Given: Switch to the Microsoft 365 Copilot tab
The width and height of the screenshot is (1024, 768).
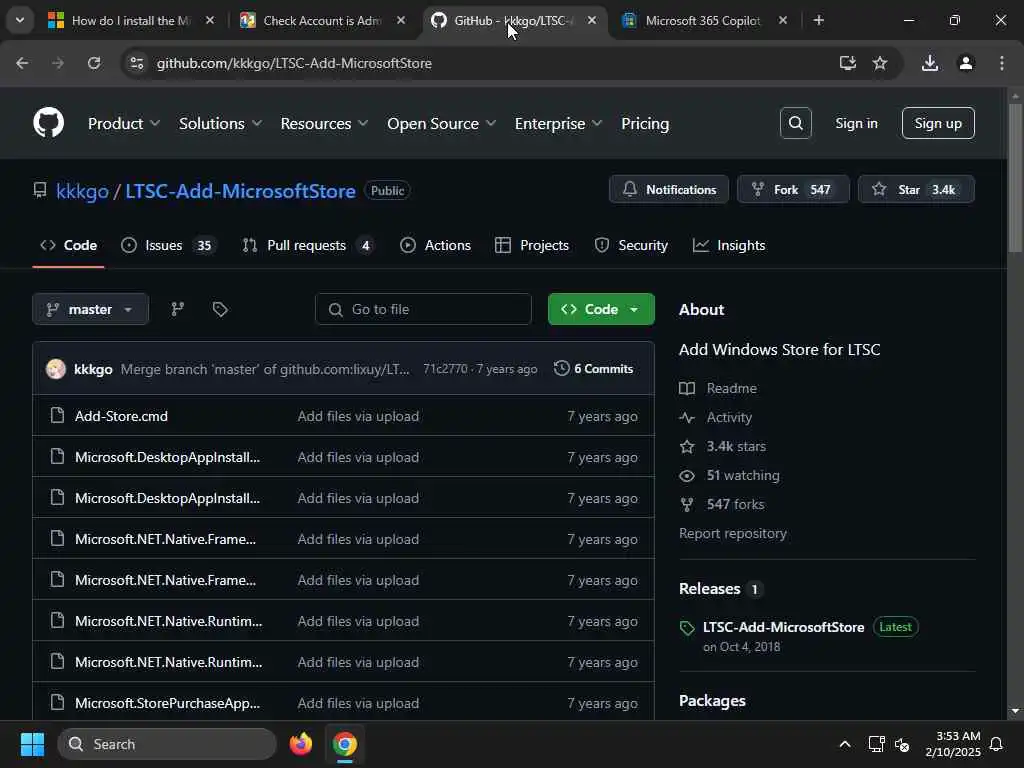Looking at the screenshot, I should pos(705,20).
